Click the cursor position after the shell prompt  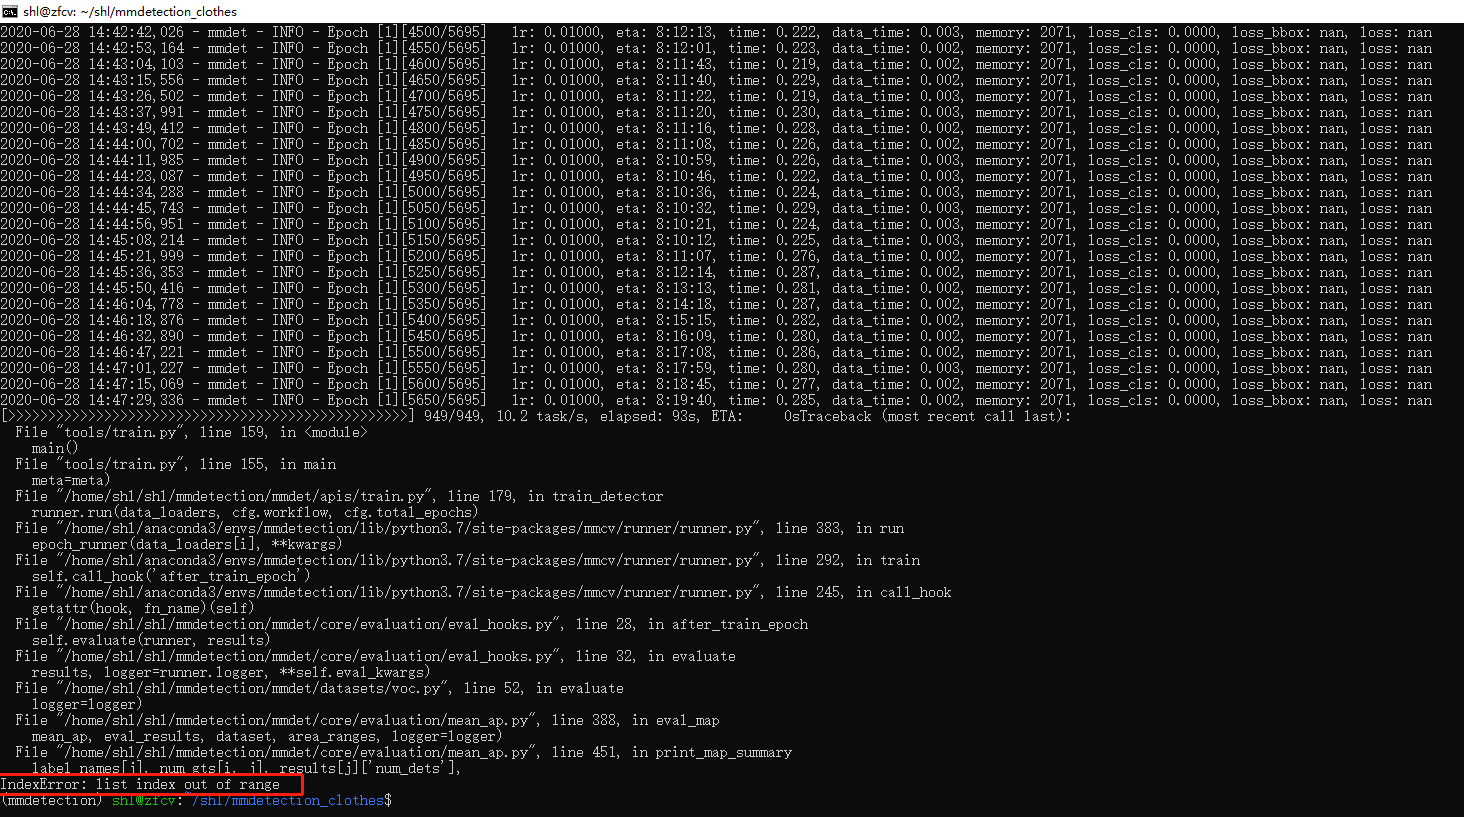388,800
